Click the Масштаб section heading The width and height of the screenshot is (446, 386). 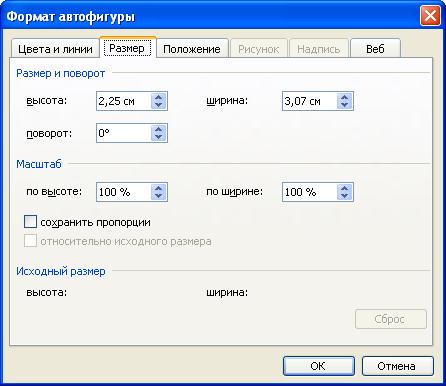tap(39, 164)
